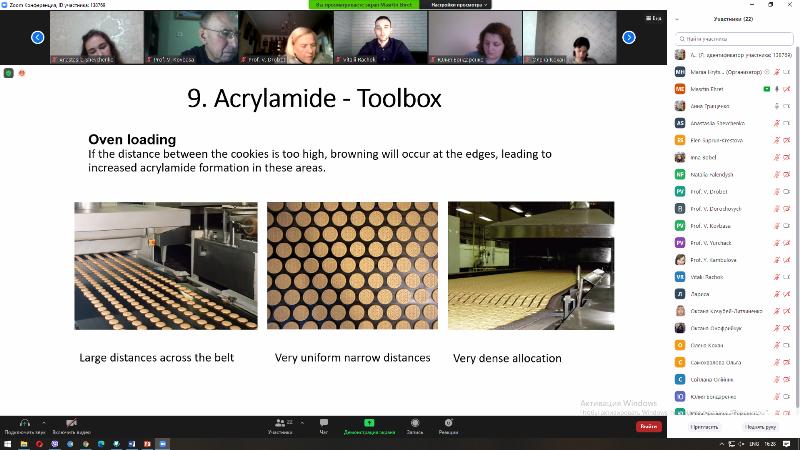Click muted mic icon in VR participant row
The image size is (800, 450).
point(777,277)
